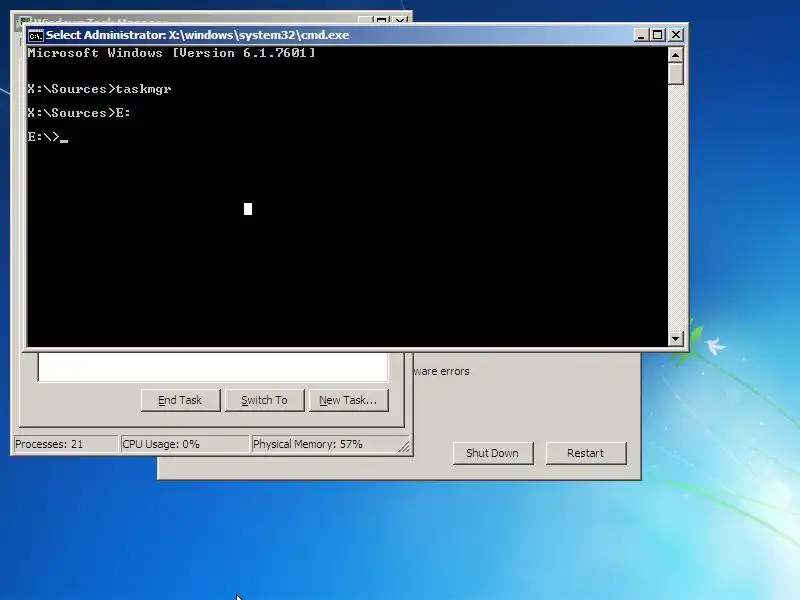
Task: Click the 'Processes: 21' status text
Action: (x=49, y=444)
